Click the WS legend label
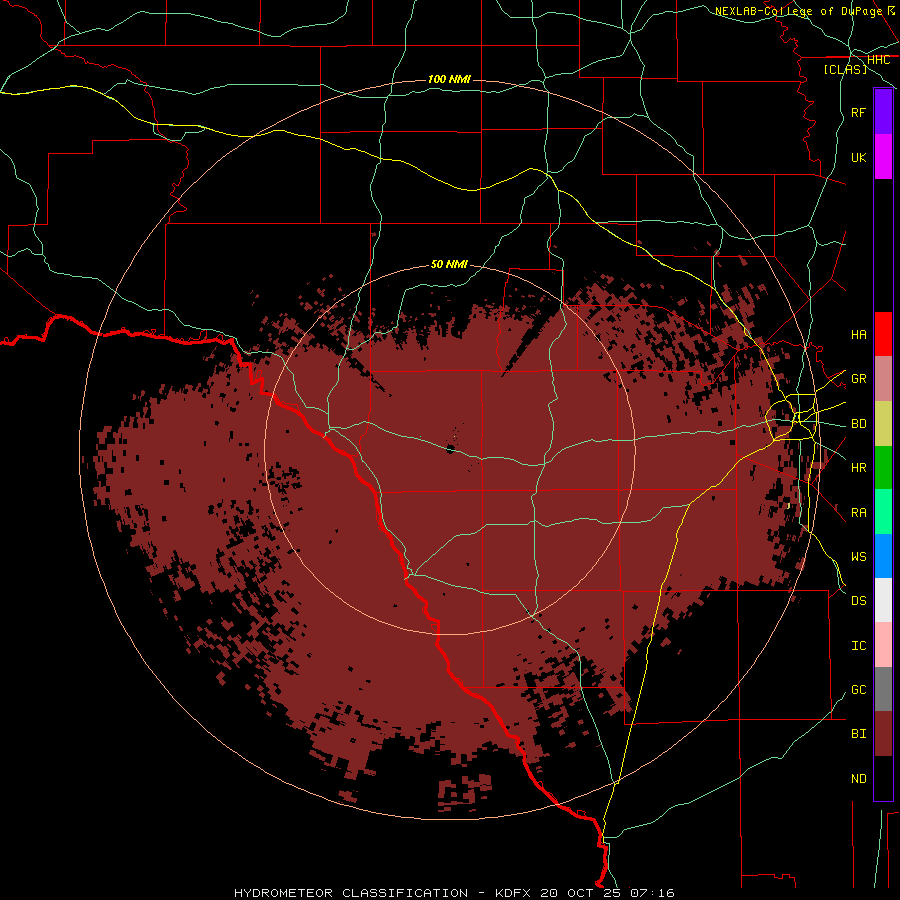 [858, 557]
